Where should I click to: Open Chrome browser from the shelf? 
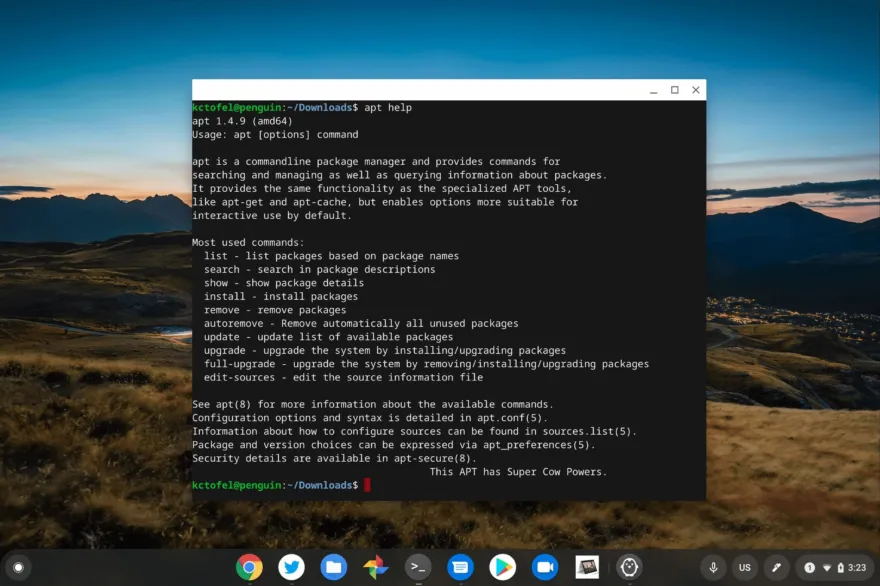point(248,567)
